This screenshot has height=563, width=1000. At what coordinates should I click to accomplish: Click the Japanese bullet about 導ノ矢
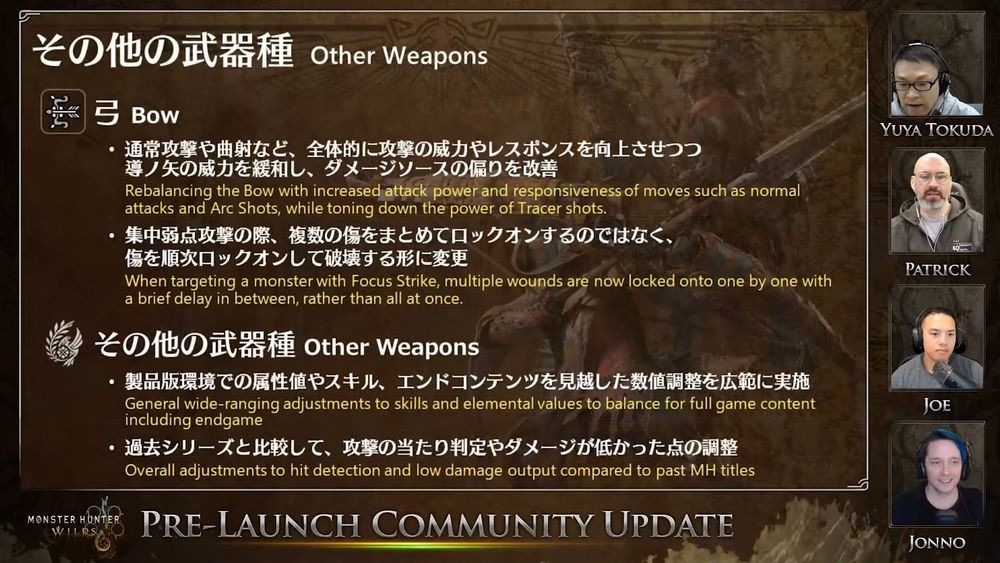point(413,159)
